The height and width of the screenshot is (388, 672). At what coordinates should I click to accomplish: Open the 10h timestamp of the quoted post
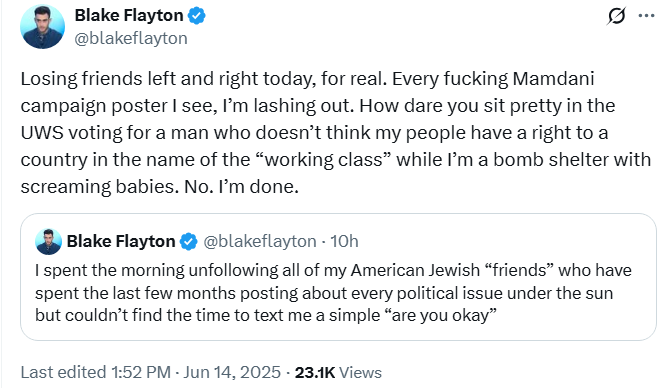(344, 241)
